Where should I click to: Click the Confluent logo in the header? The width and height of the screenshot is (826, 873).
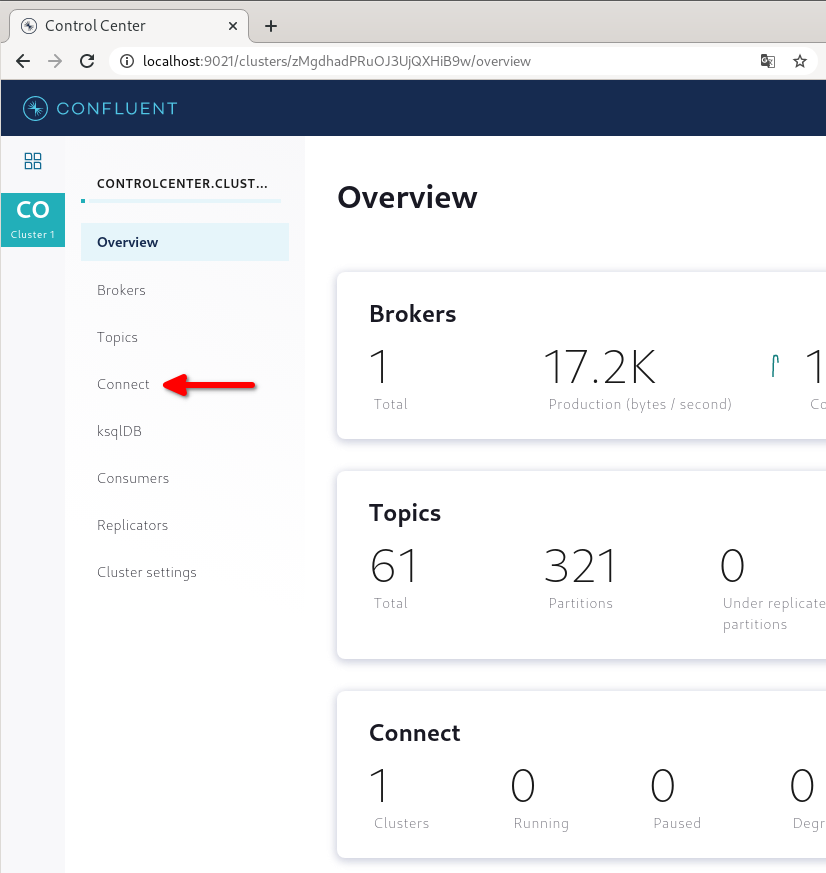point(100,108)
